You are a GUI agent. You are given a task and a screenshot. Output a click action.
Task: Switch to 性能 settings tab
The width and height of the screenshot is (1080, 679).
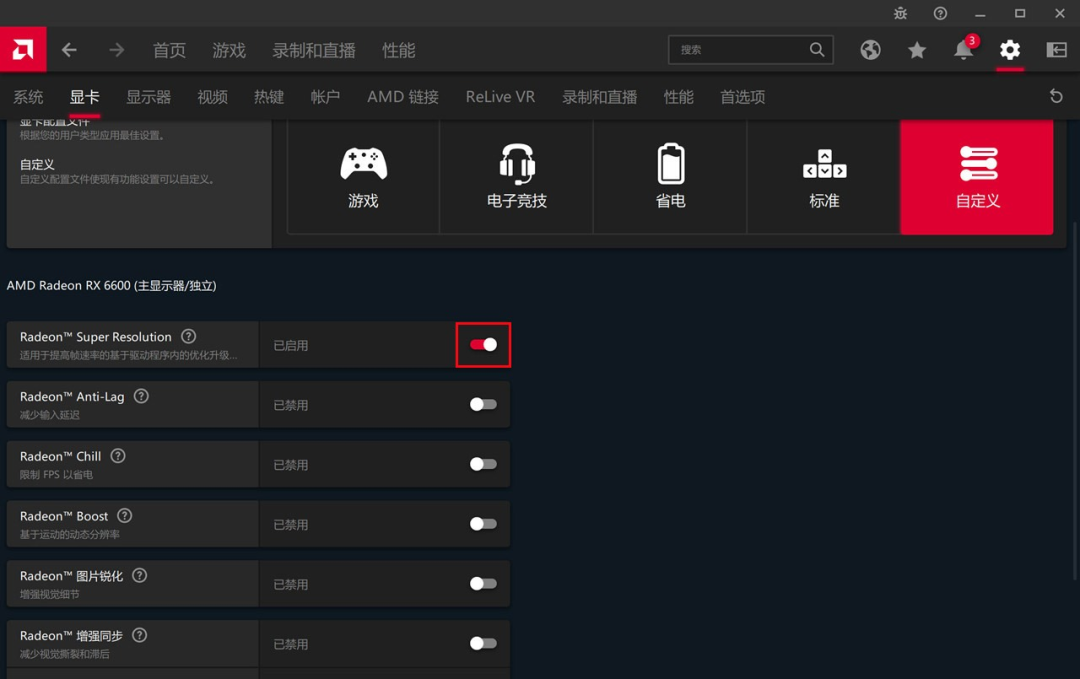[x=678, y=97]
